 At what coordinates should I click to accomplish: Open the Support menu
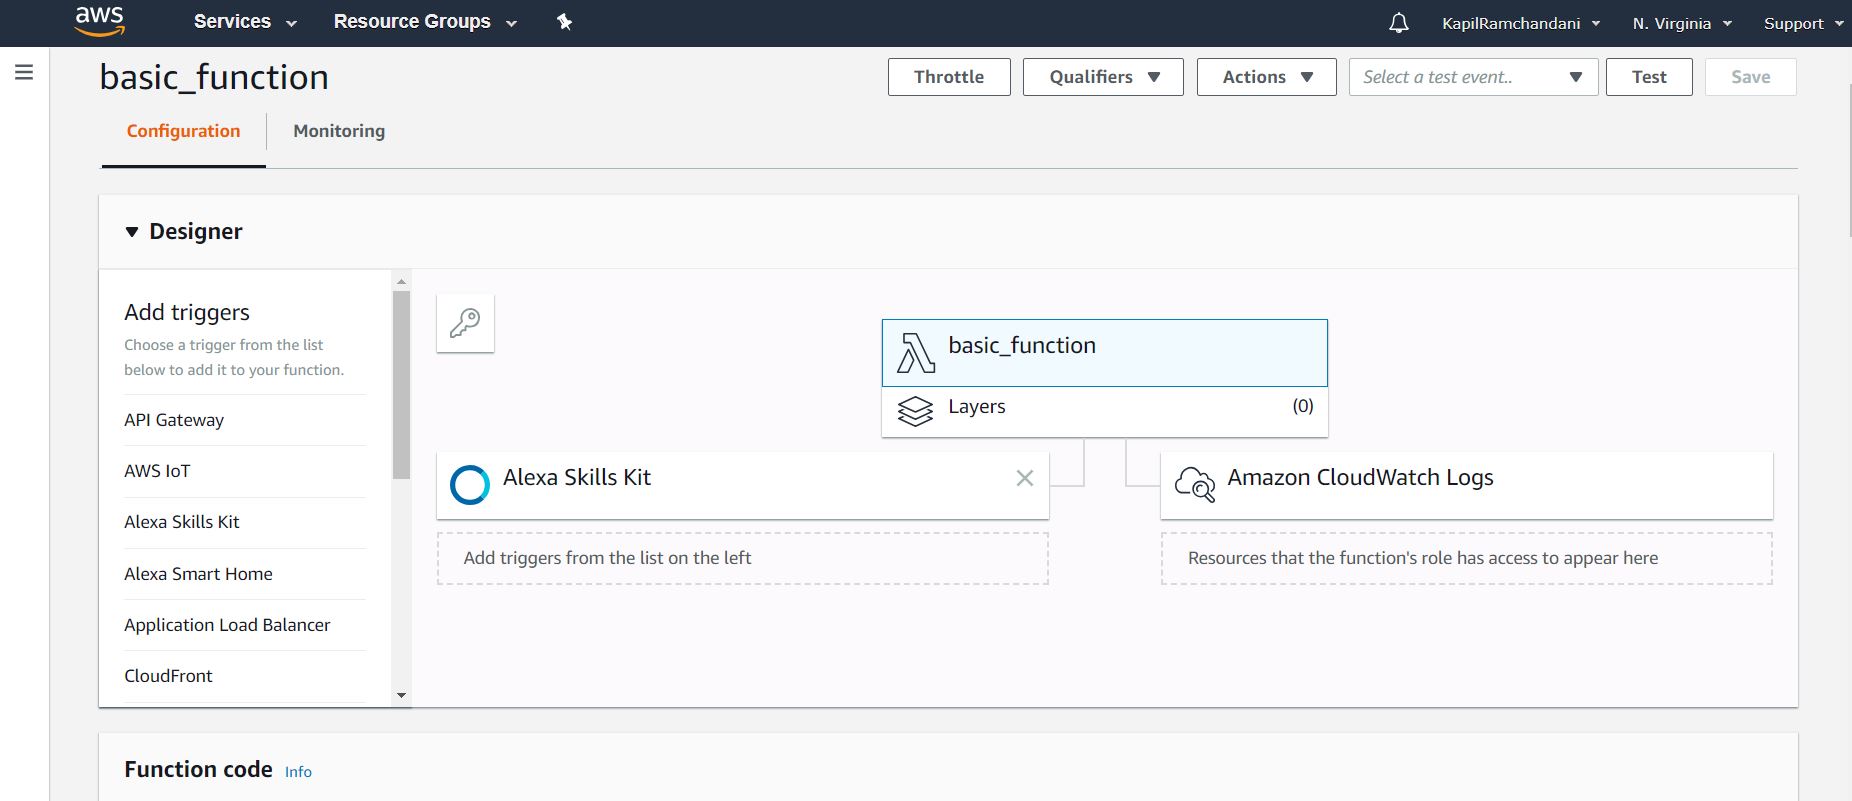(1803, 23)
